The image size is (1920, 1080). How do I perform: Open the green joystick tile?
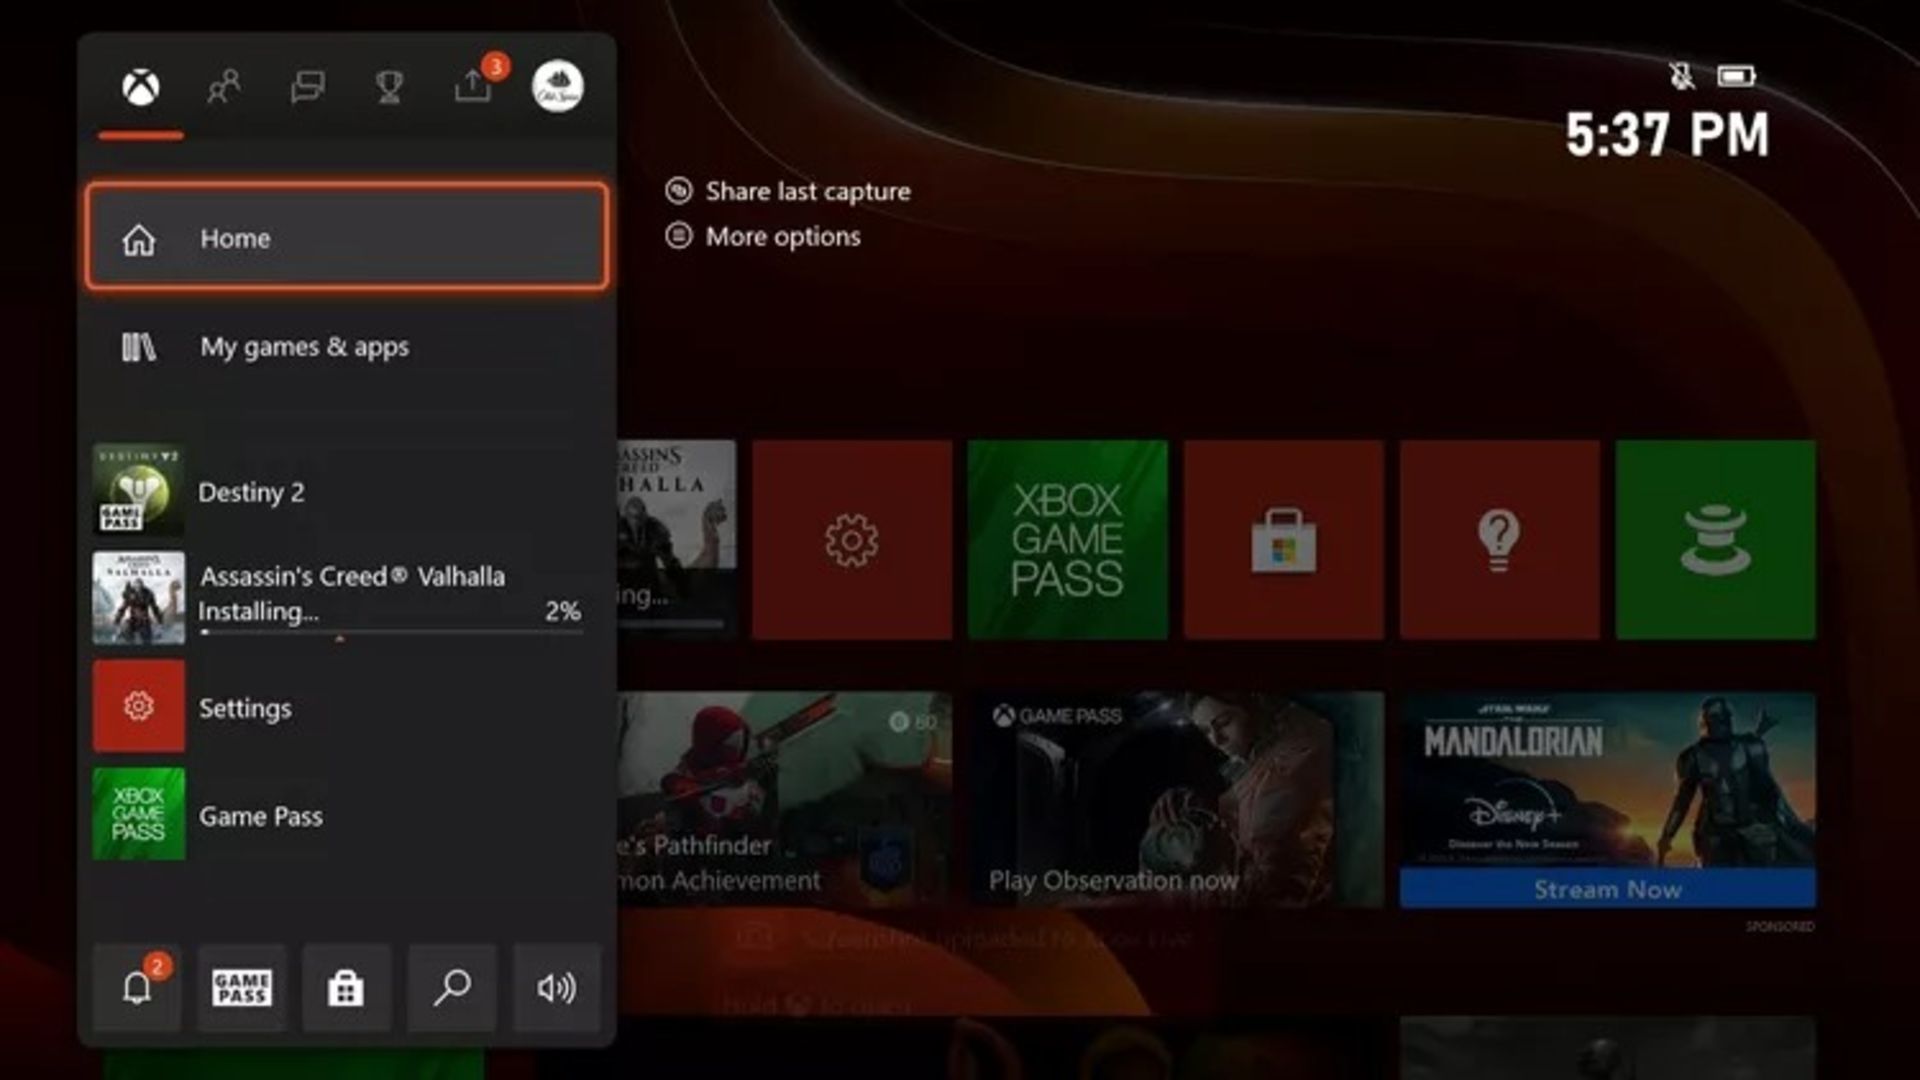coord(1716,540)
